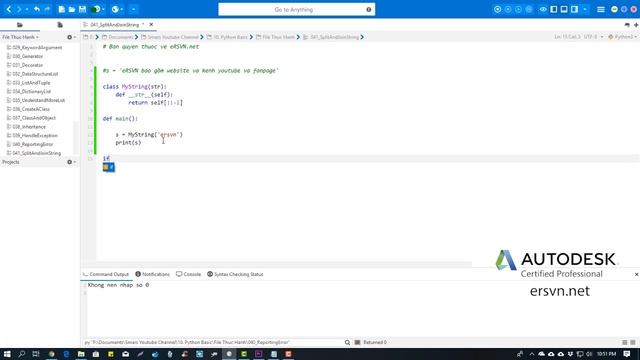Screen dimensions: 640x360
Task: Open 041_SplitAndJoinString in the file list
Action: click(x=33, y=153)
